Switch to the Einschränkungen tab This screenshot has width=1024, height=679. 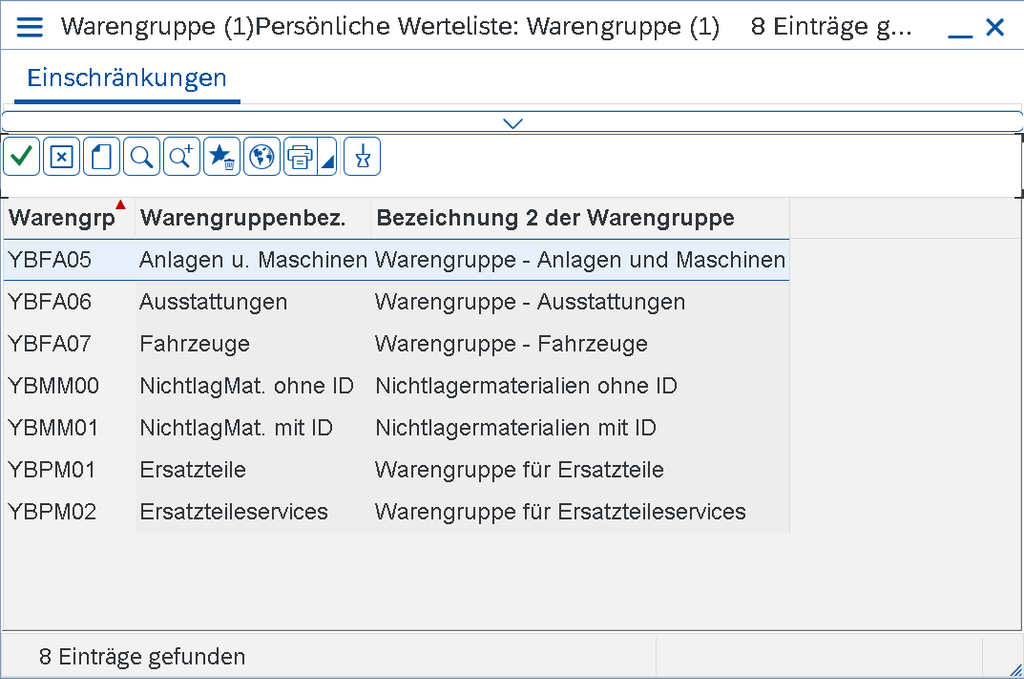(x=127, y=78)
